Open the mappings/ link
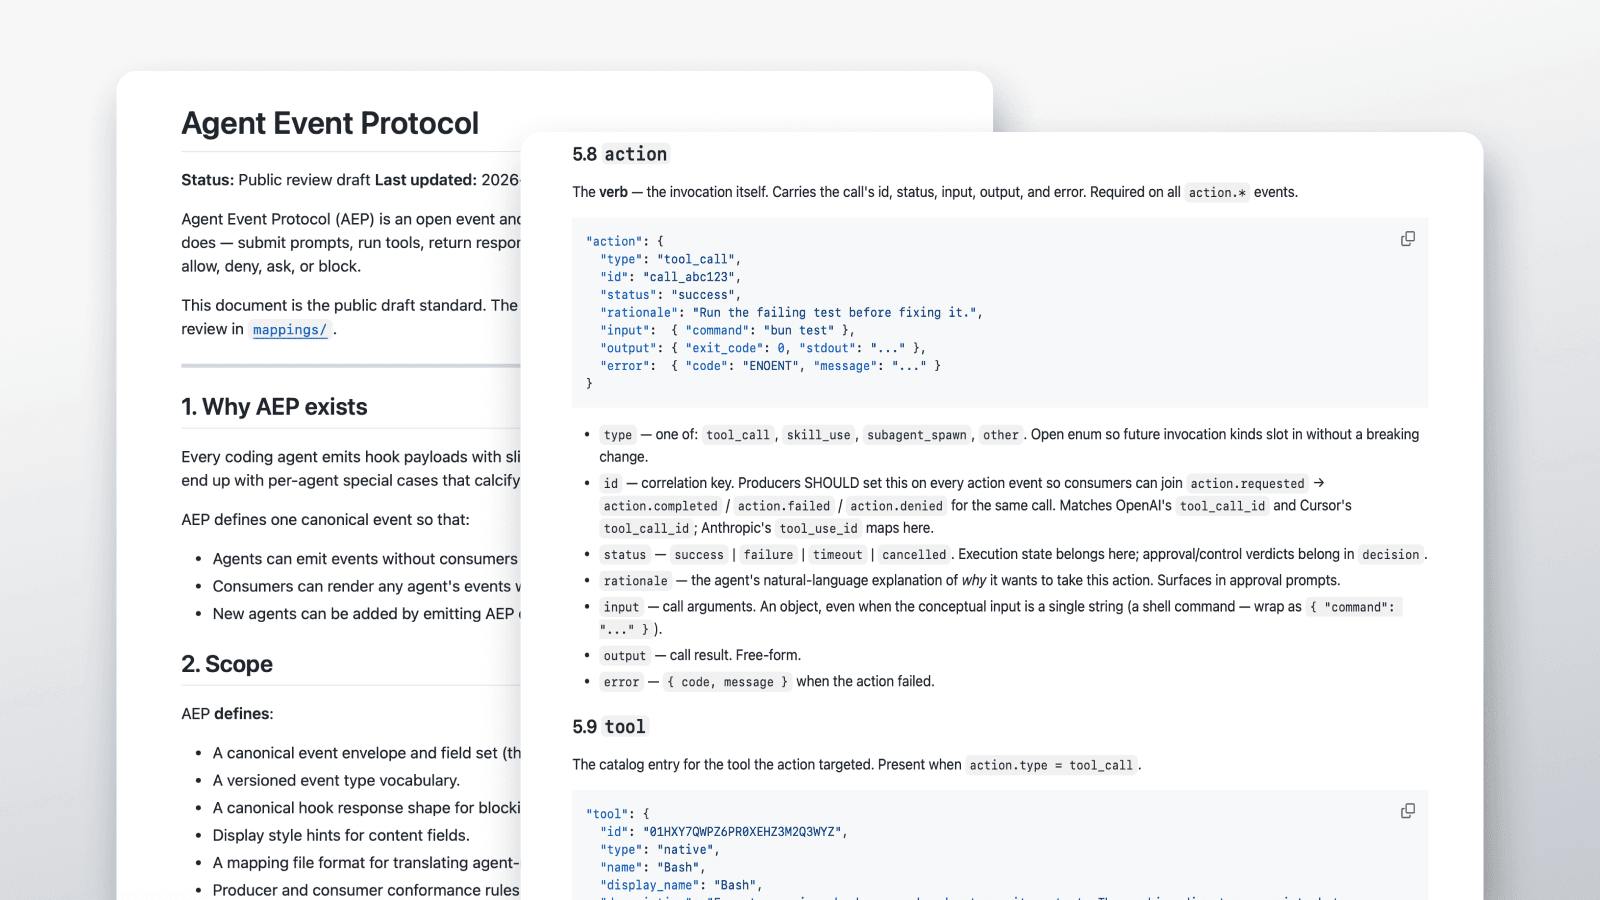This screenshot has height=900, width=1600. 290,330
